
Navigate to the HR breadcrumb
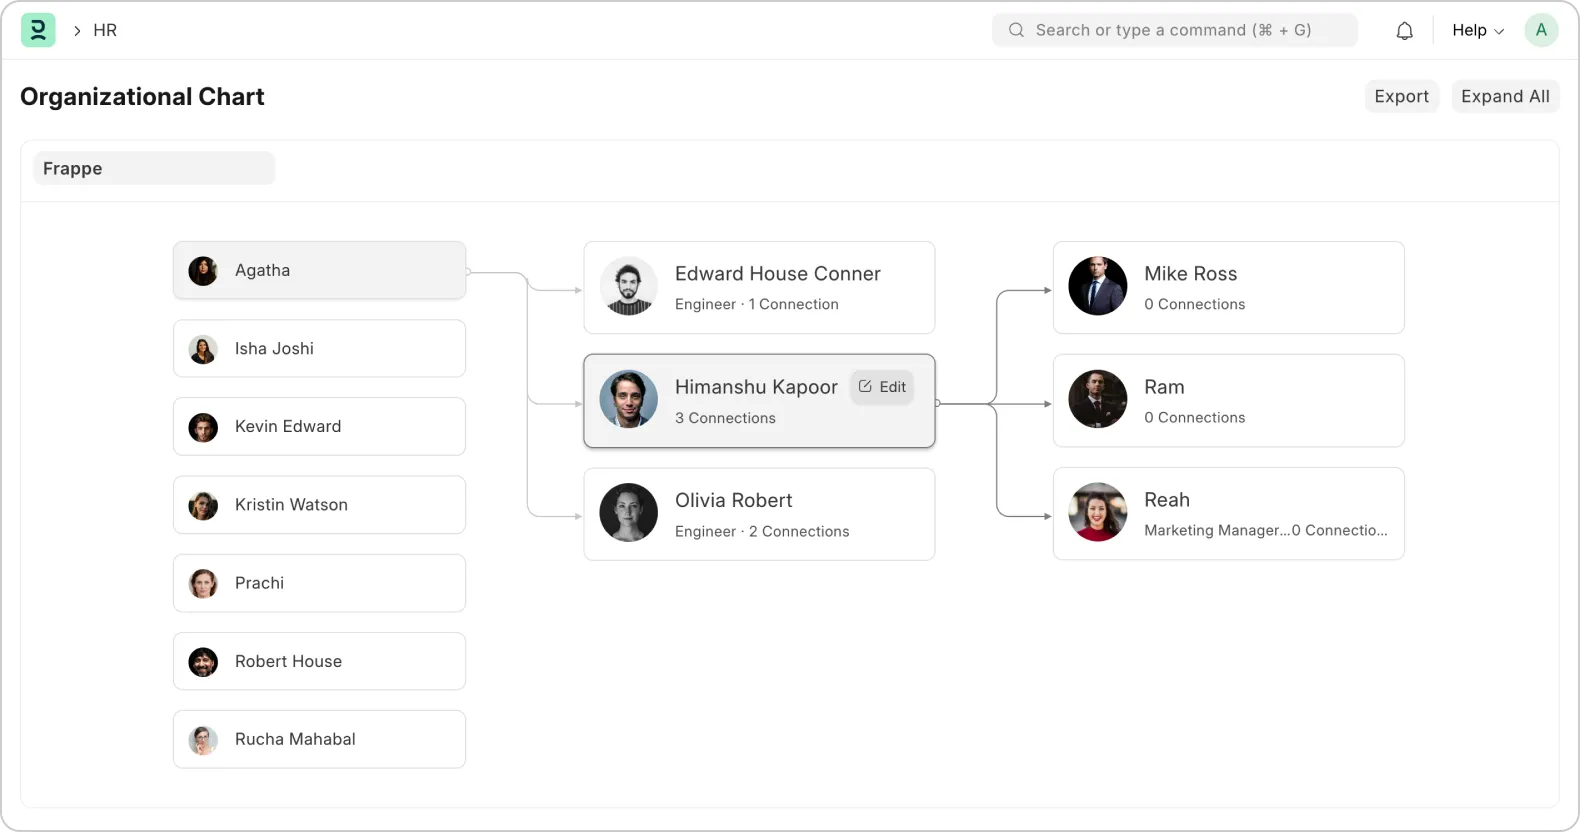pyautogui.click(x=105, y=30)
